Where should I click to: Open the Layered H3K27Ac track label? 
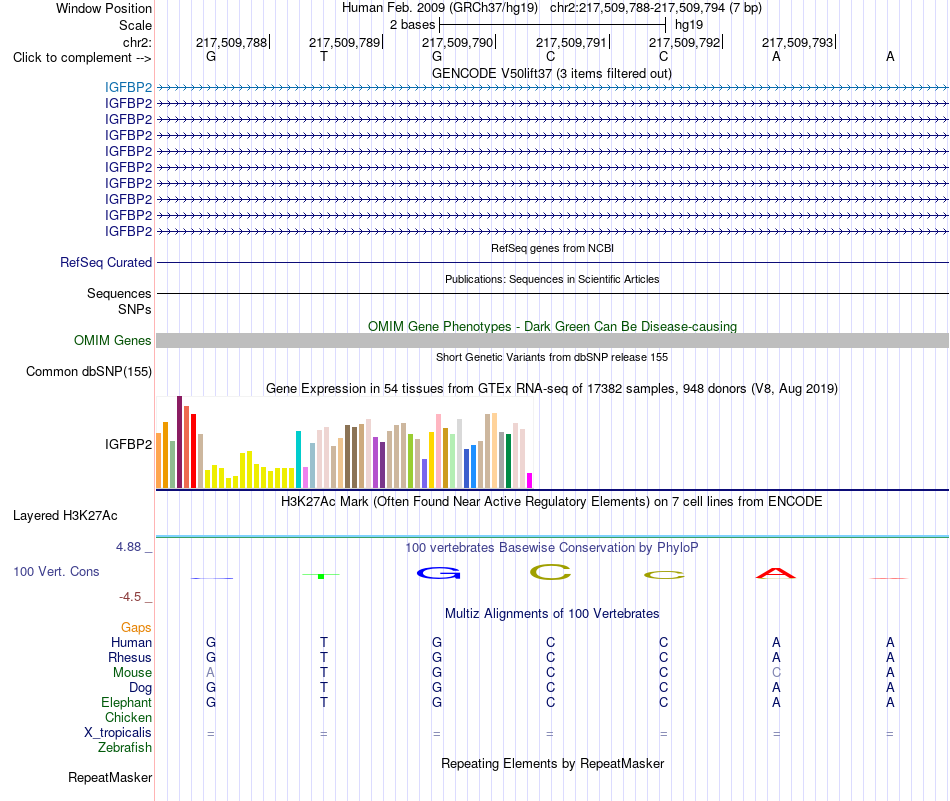point(65,516)
